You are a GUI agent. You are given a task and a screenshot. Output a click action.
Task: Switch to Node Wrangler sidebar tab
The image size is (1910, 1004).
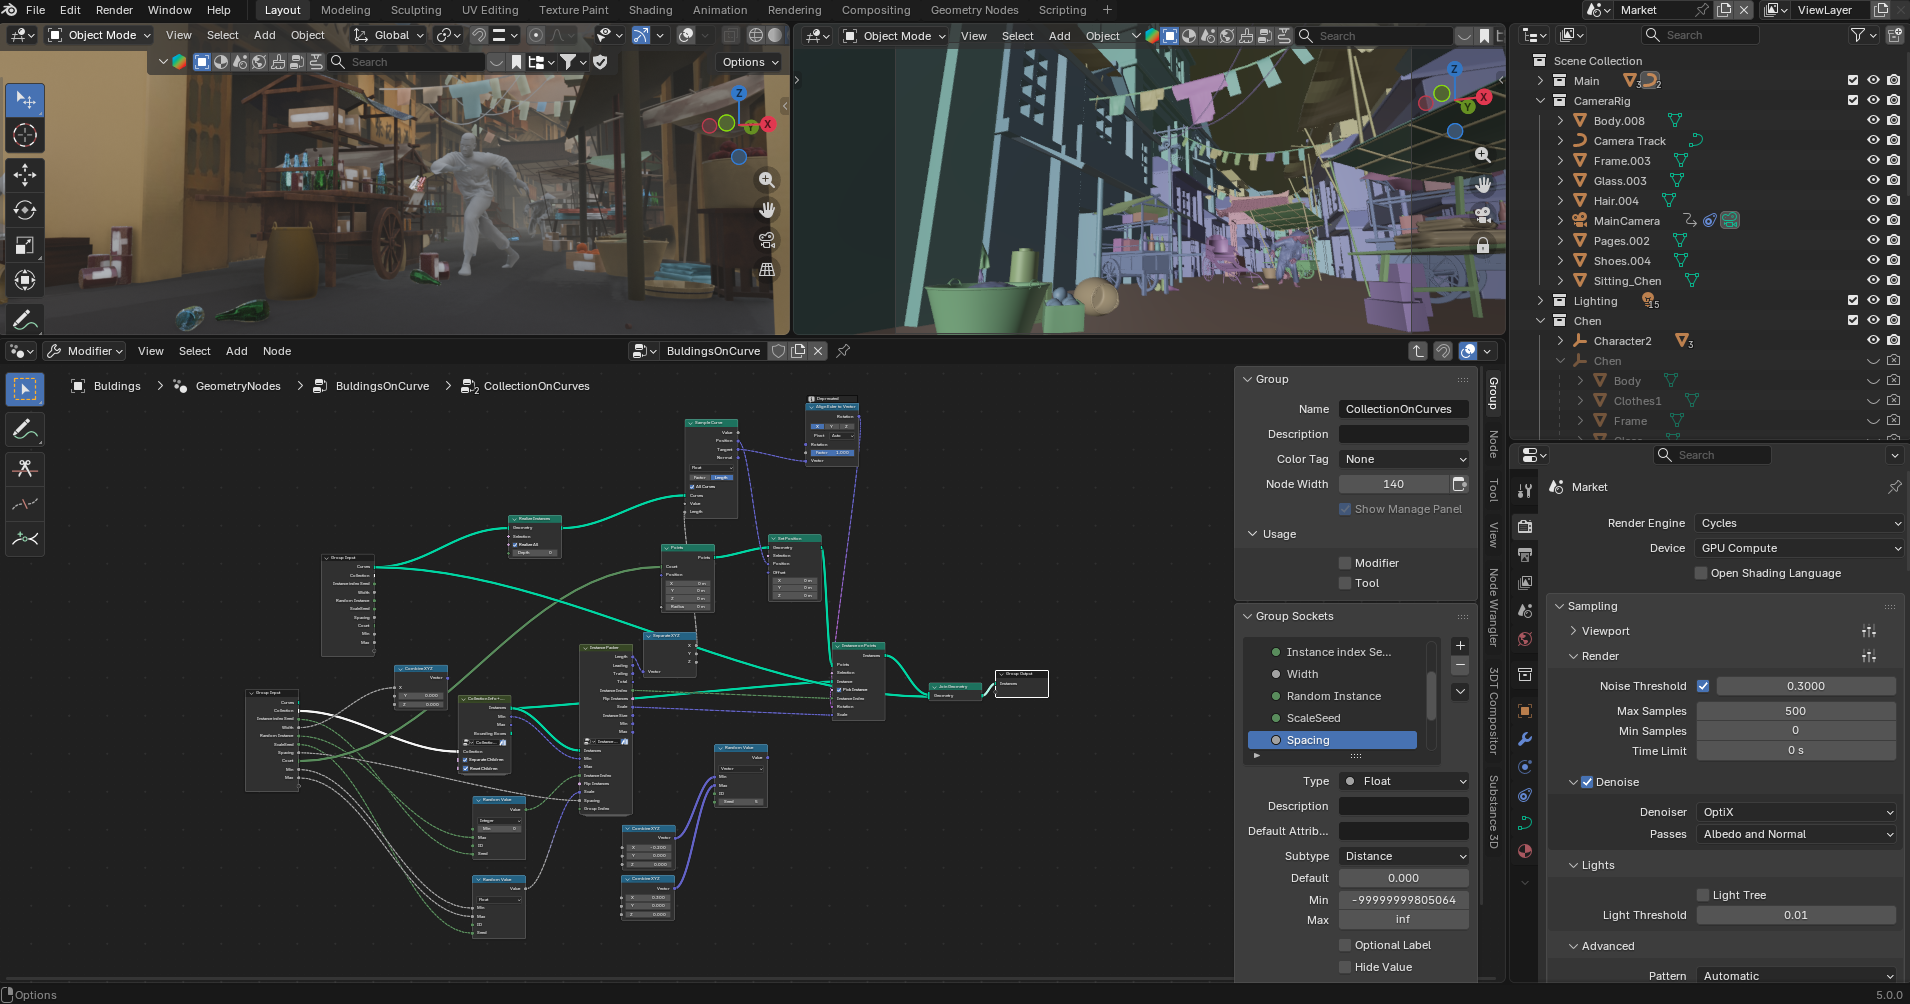(1493, 607)
